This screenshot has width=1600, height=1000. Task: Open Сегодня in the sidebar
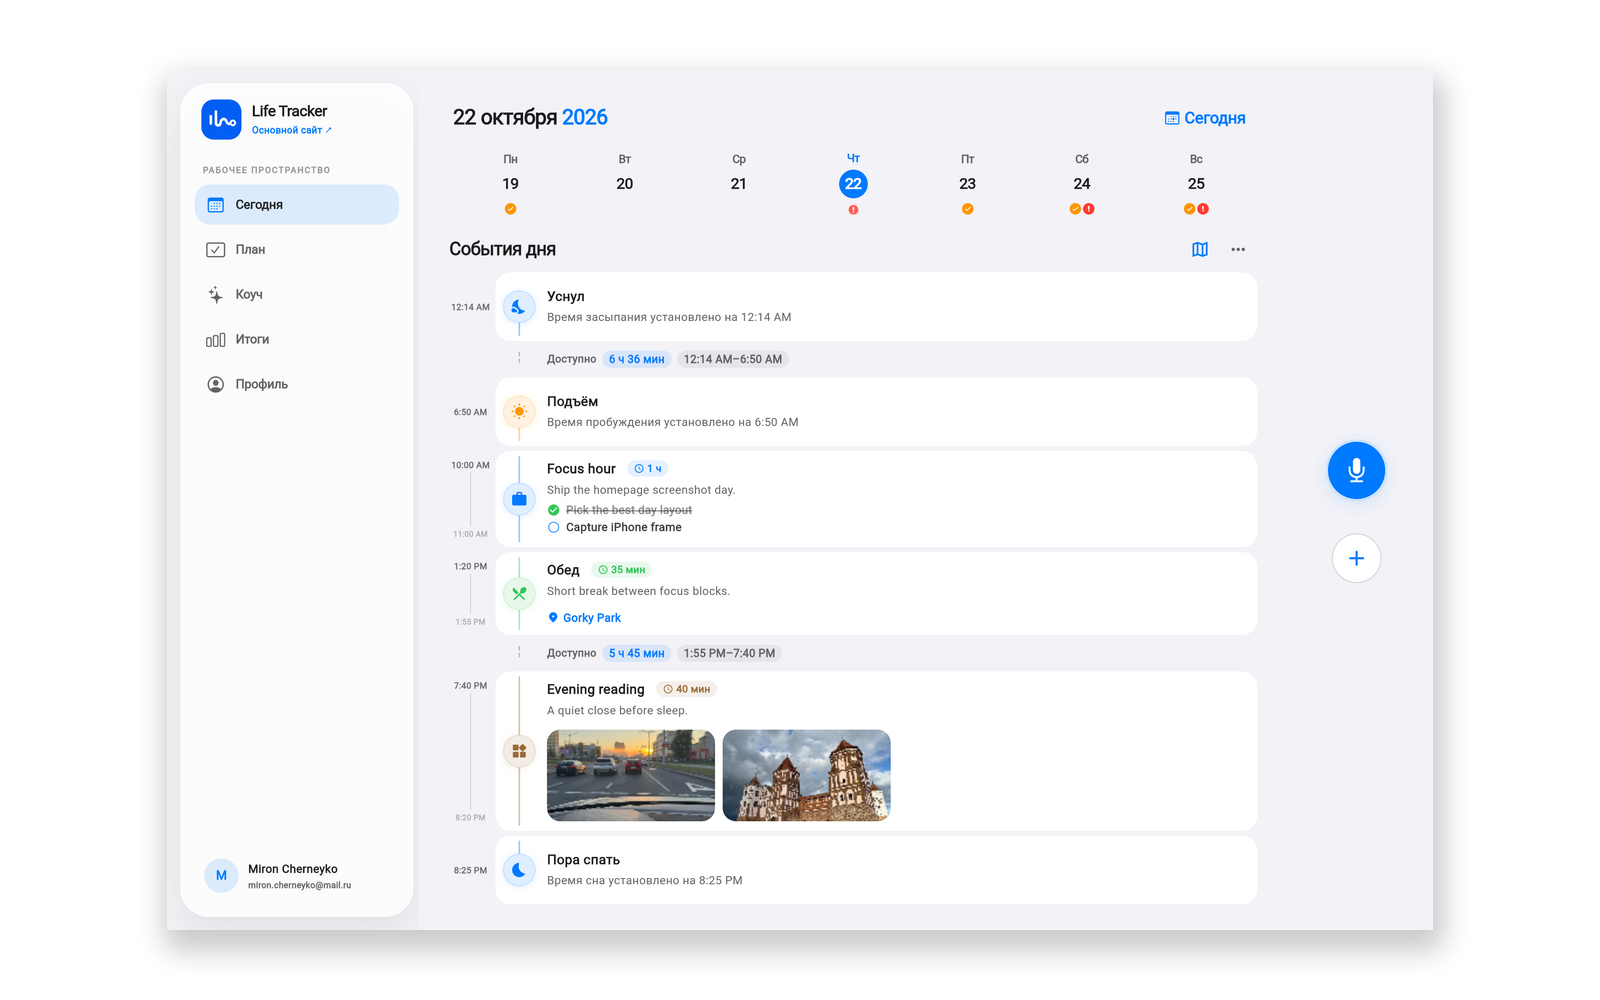click(297, 204)
